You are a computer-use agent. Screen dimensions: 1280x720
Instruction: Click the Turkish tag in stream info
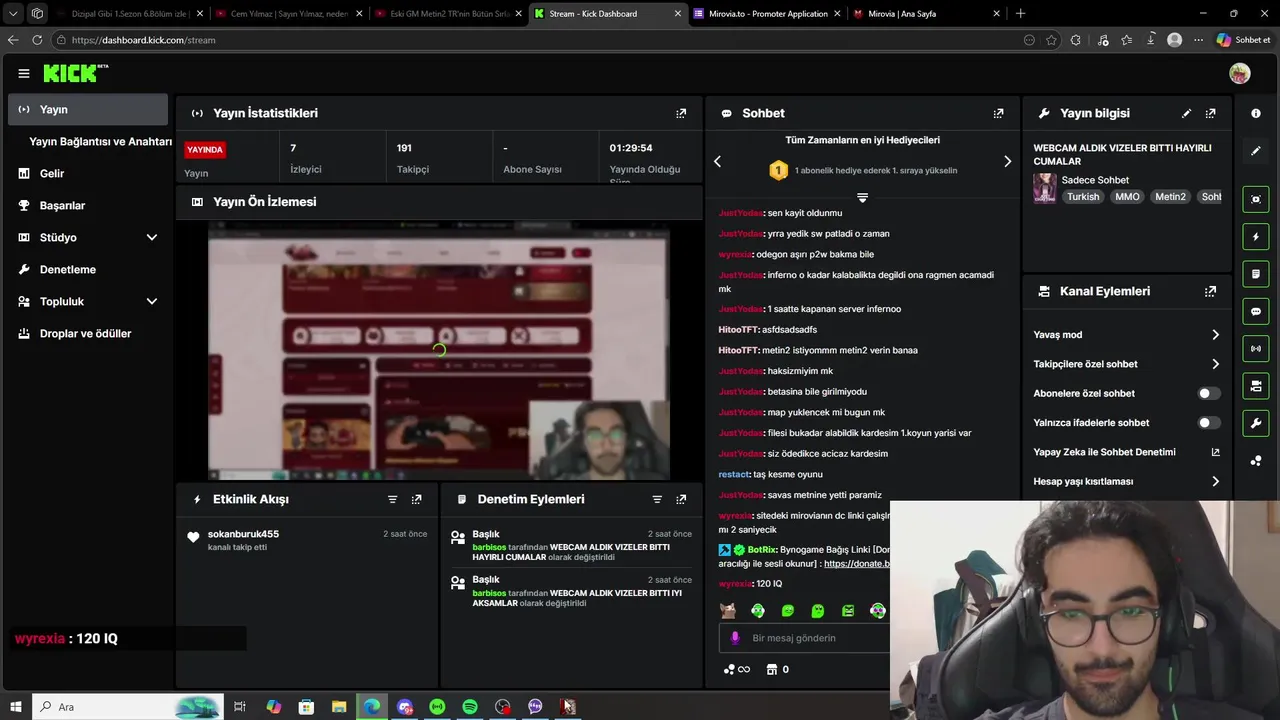pyautogui.click(x=1083, y=197)
